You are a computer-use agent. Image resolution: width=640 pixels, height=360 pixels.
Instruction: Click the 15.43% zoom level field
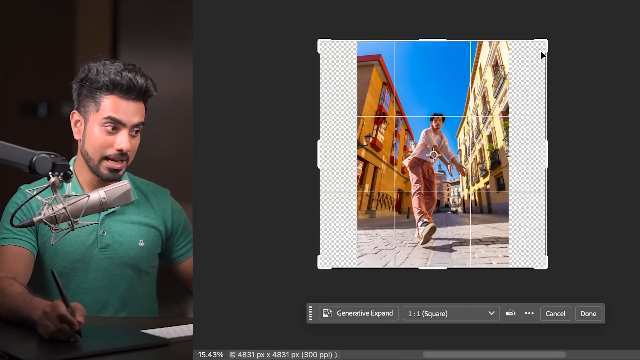click(x=211, y=355)
